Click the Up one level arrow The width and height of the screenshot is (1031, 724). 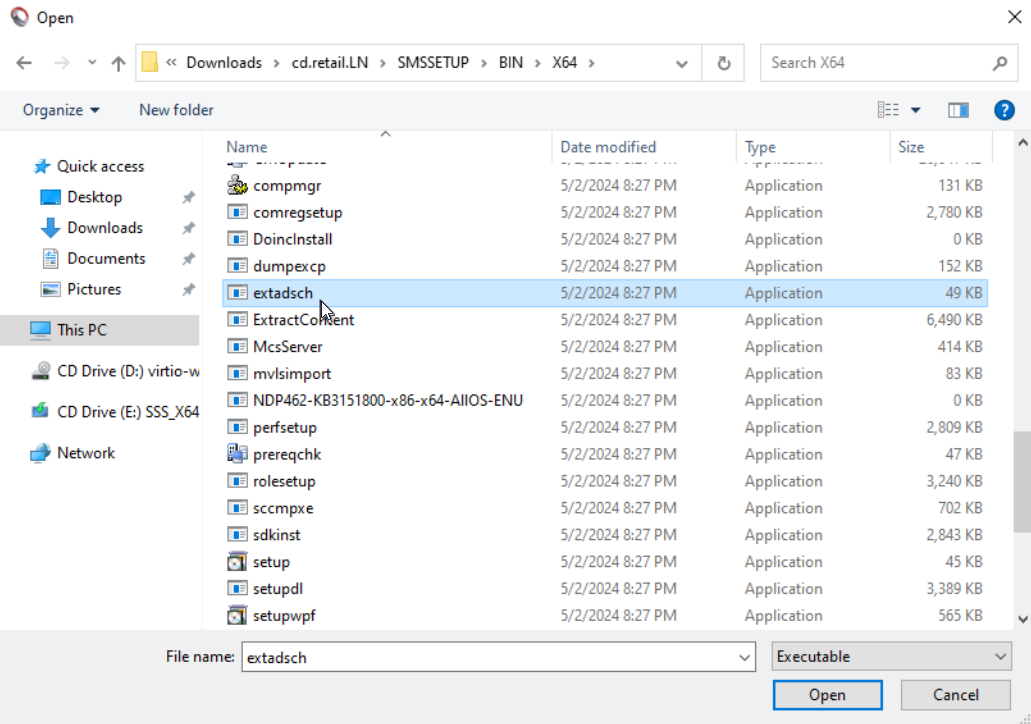tap(118, 63)
